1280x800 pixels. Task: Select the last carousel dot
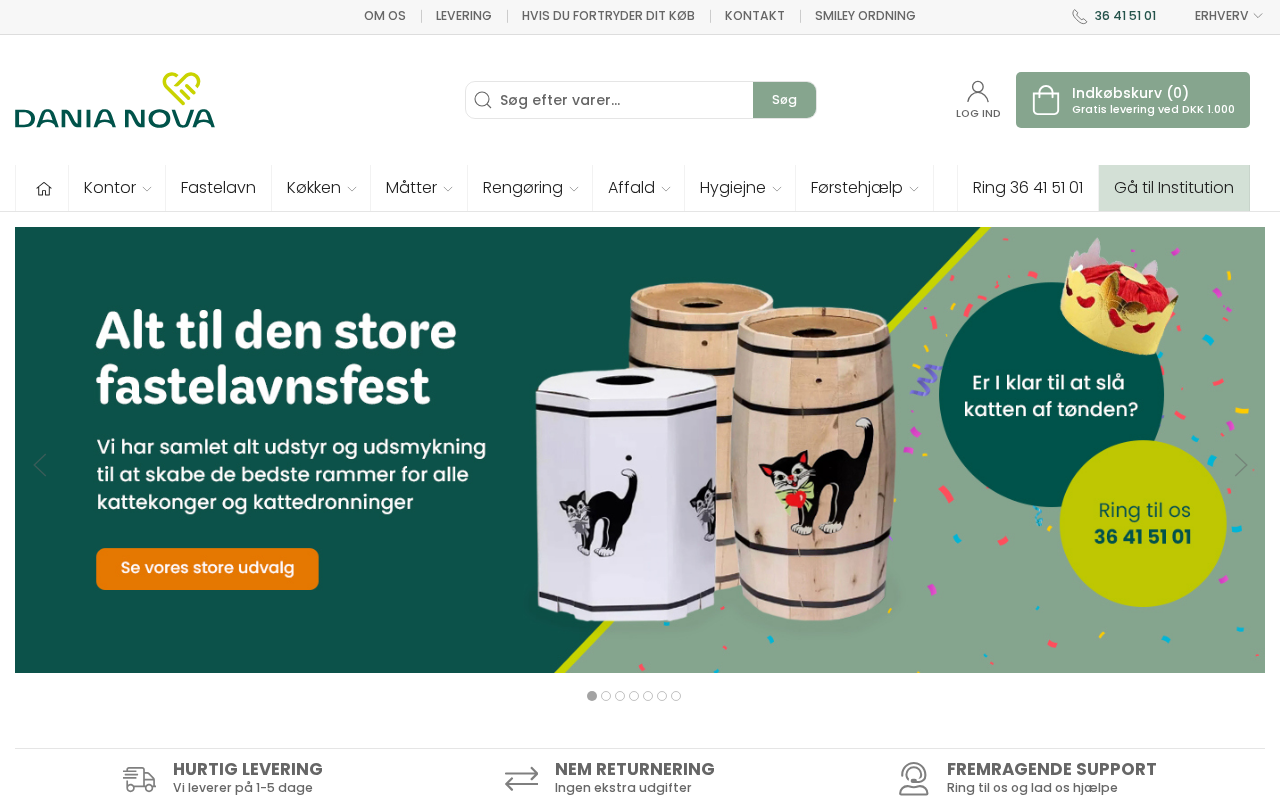click(x=676, y=696)
